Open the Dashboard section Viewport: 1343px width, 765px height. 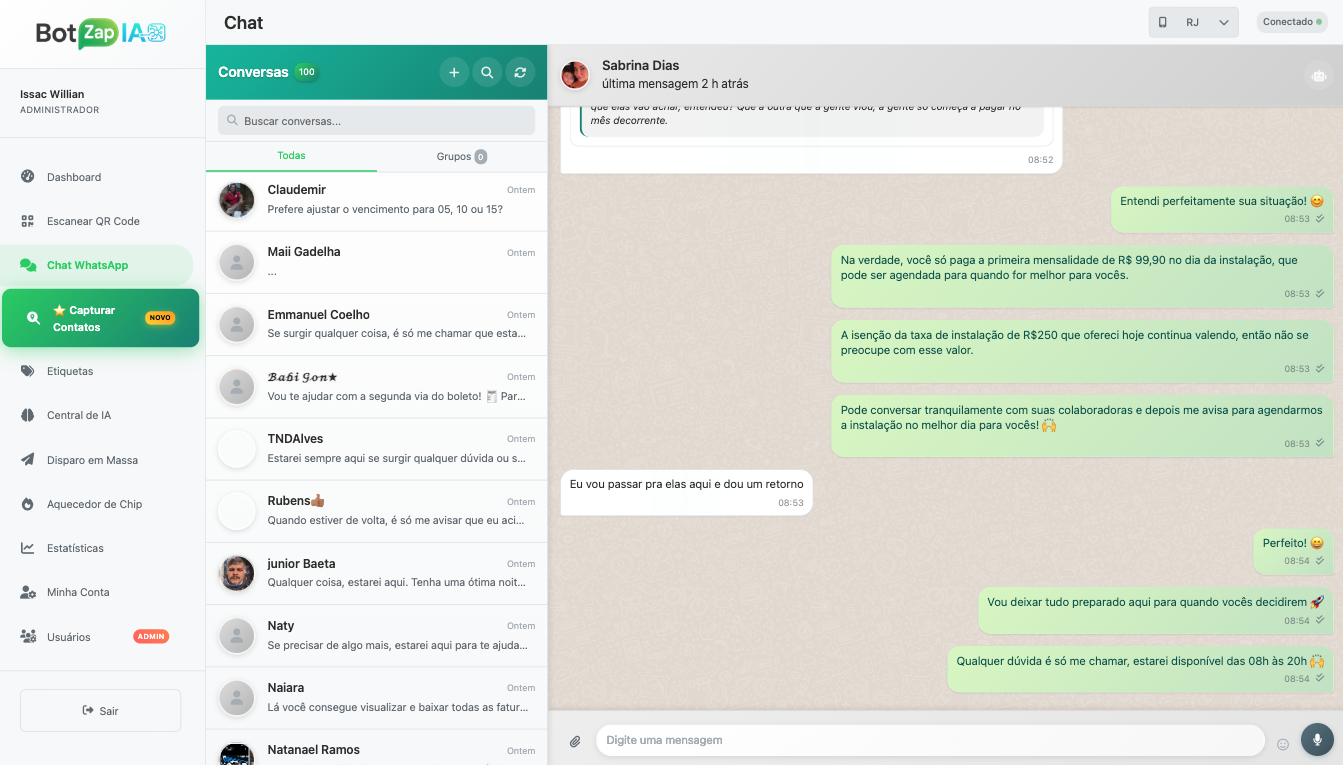(75, 176)
